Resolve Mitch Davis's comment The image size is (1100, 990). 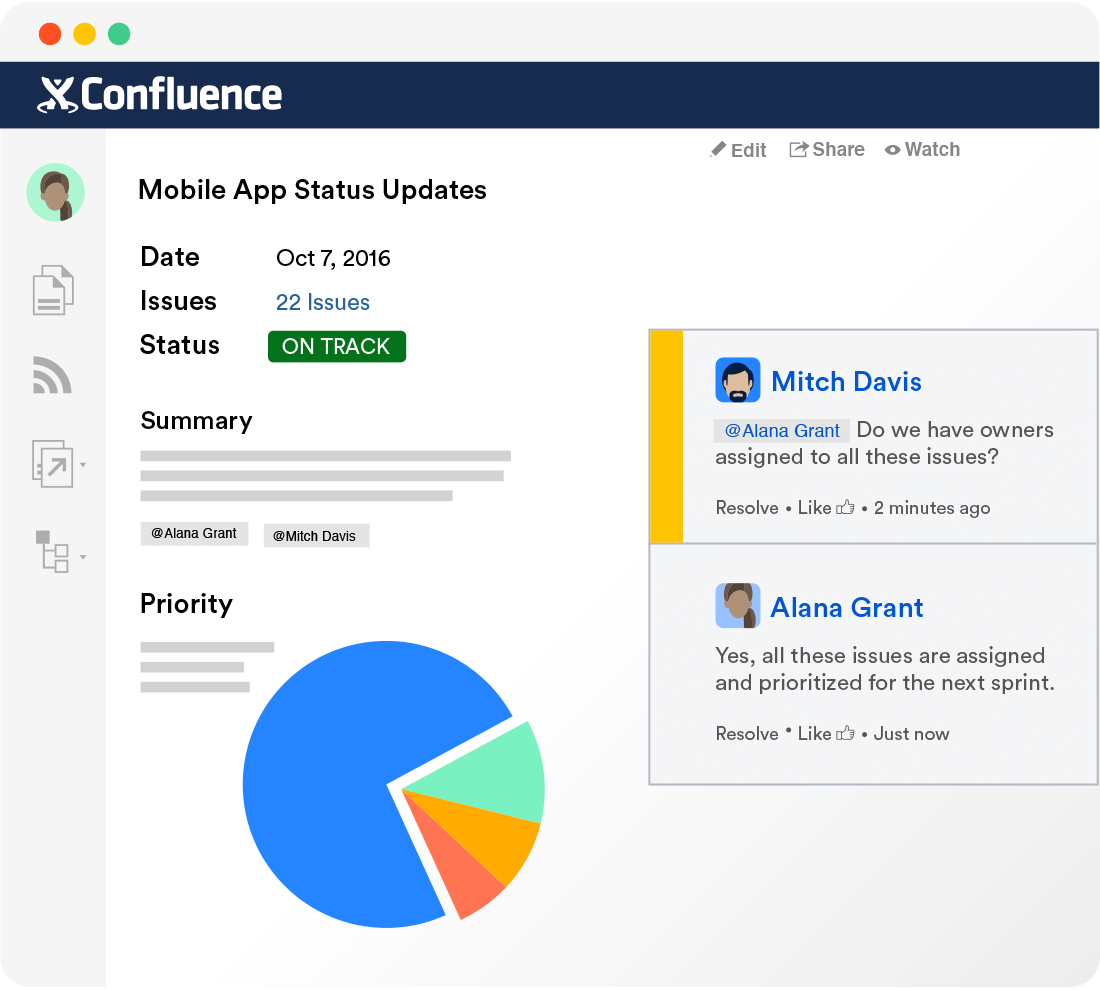click(747, 507)
